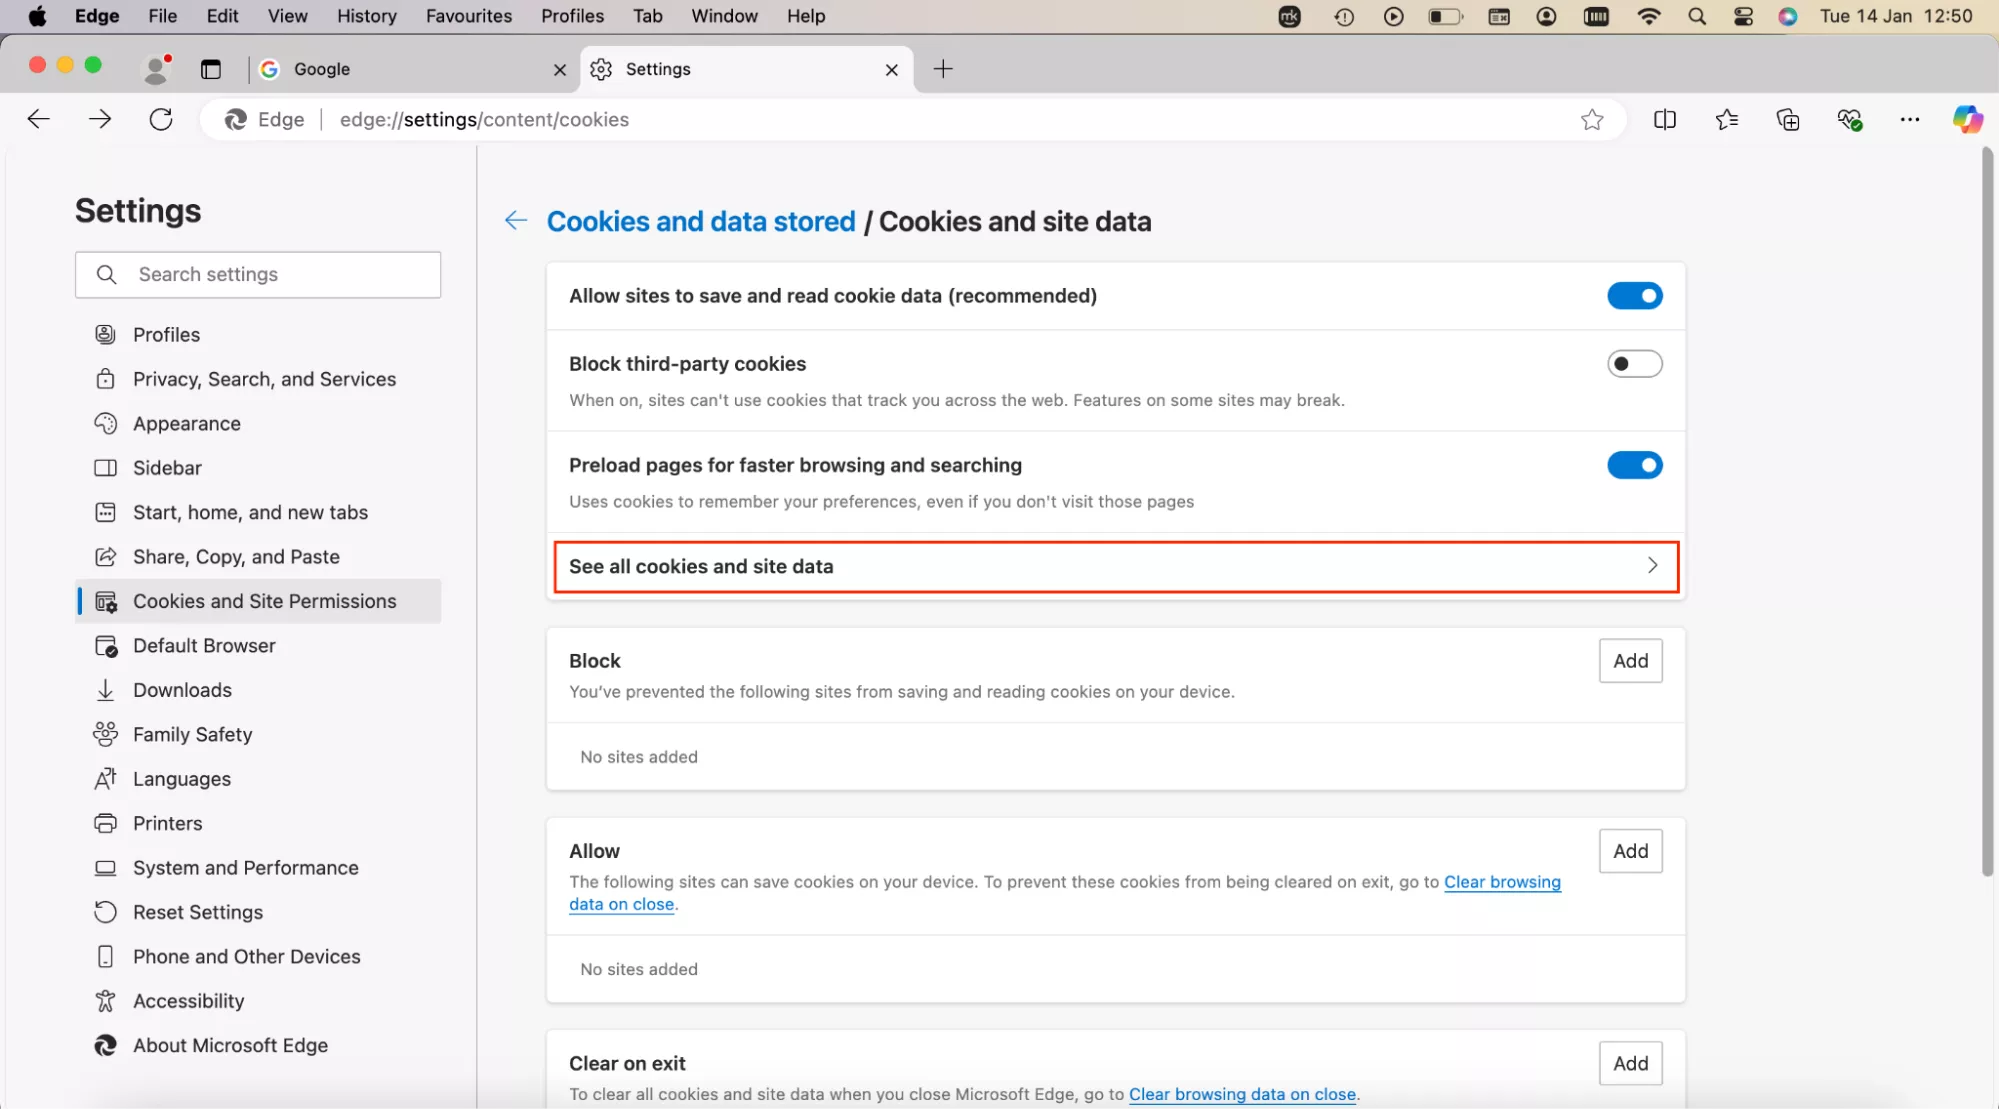This screenshot has width=1999, height=1109.
Task: Click Add button in Block section
Action: [1630, 661]
